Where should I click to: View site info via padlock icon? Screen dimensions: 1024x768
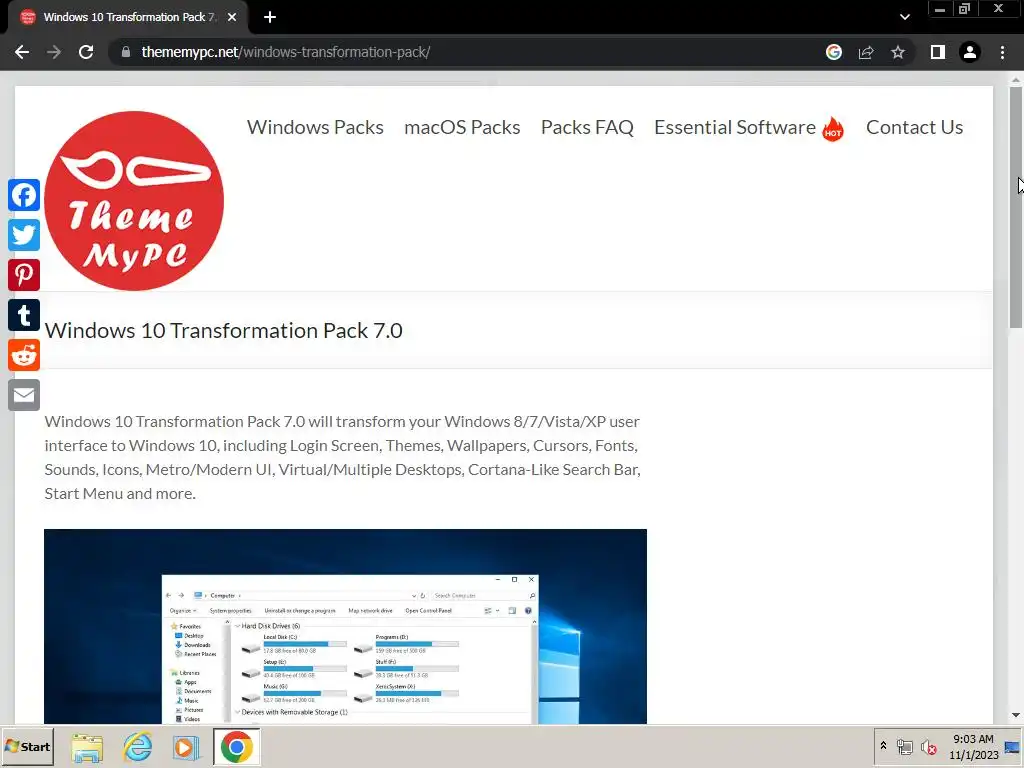tap(126, 52)
